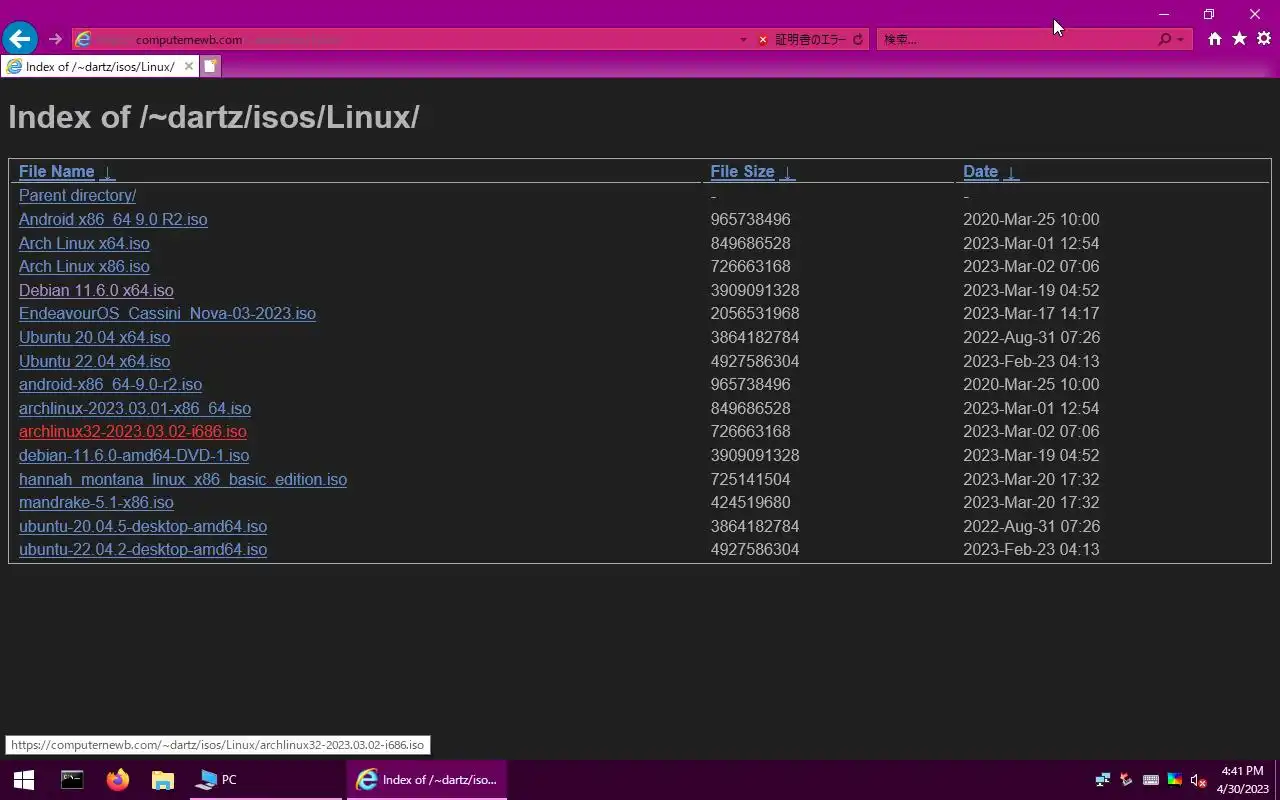The width and height of the screenshot is (1280, 800).
Task: Download Arch Linux x64.iso
Action: (x=84, y=243)
